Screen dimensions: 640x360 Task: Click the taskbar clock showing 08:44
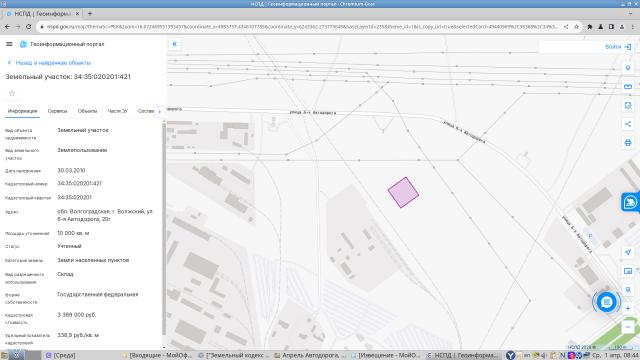616,356
